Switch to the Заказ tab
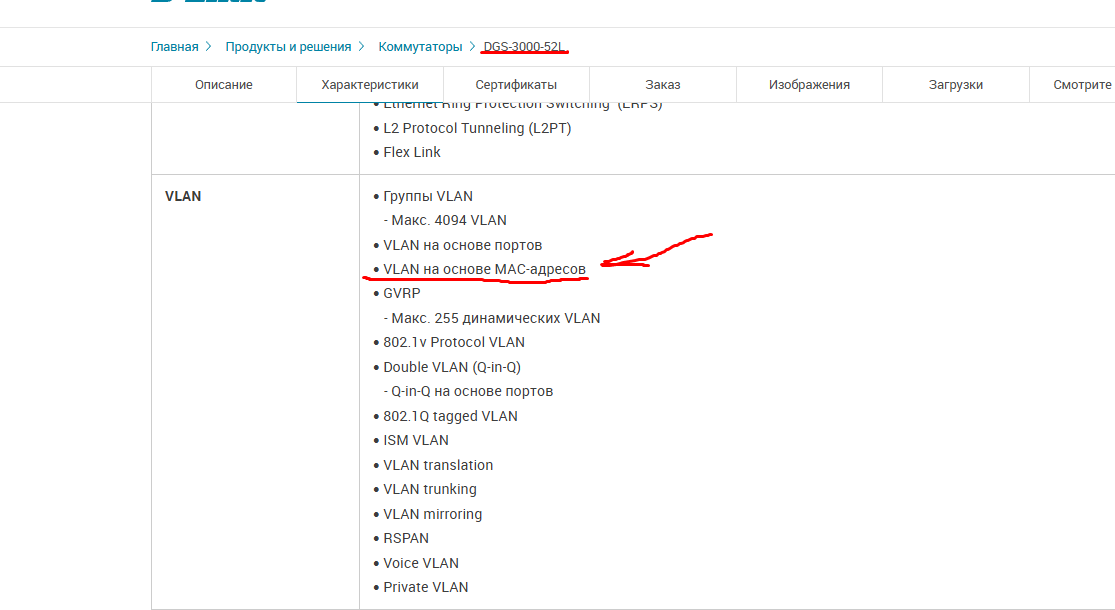The height and width of the screenshot is (610, 1115). pyautogui.click(x=663, y=85)
